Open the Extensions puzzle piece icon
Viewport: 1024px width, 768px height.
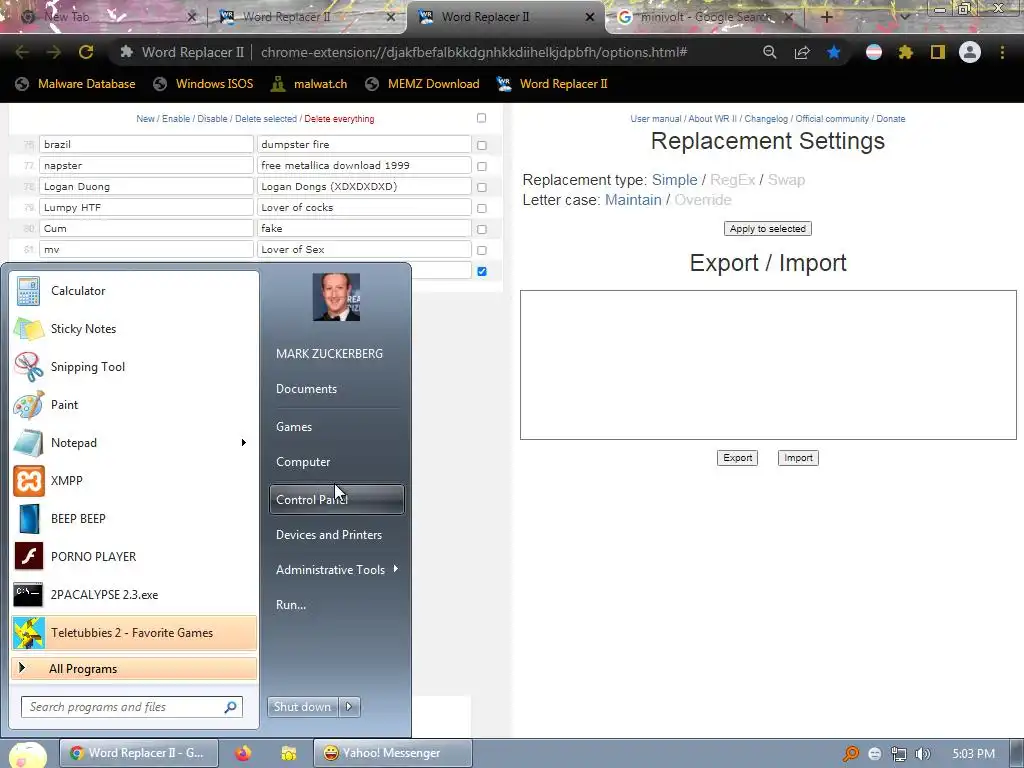(x=905, y=52)
